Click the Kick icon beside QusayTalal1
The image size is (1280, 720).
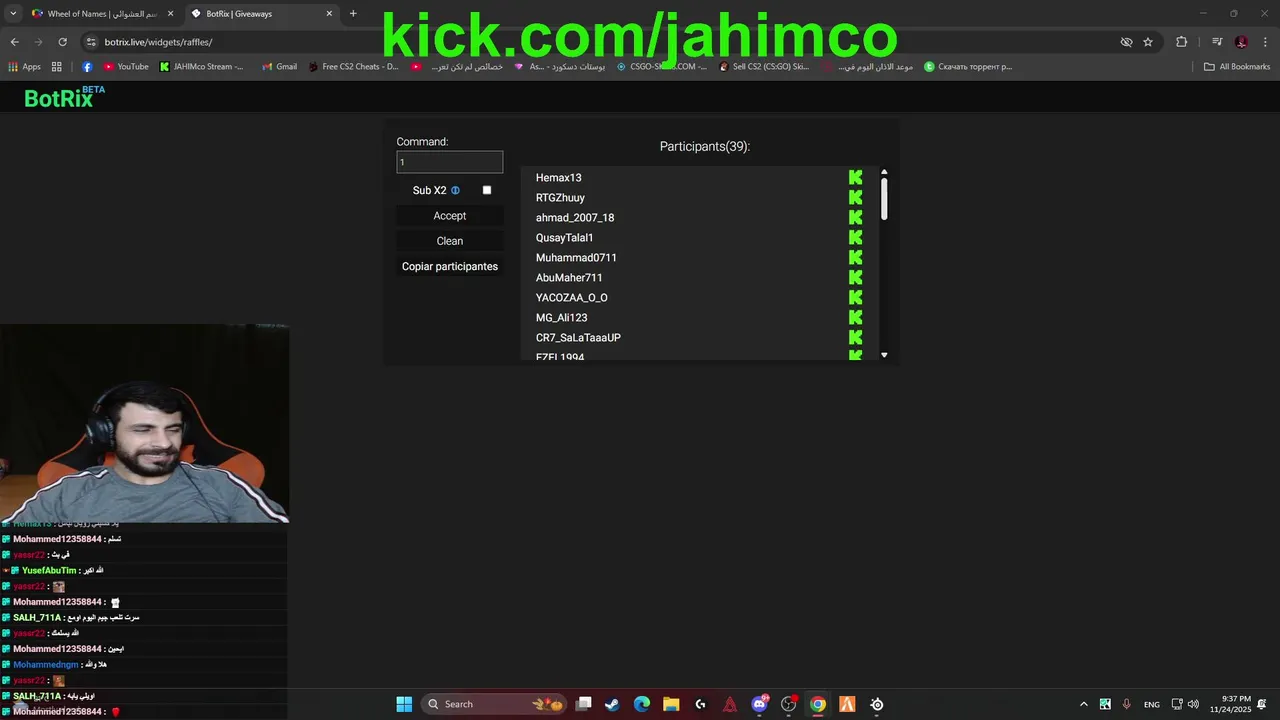[855, 238]
